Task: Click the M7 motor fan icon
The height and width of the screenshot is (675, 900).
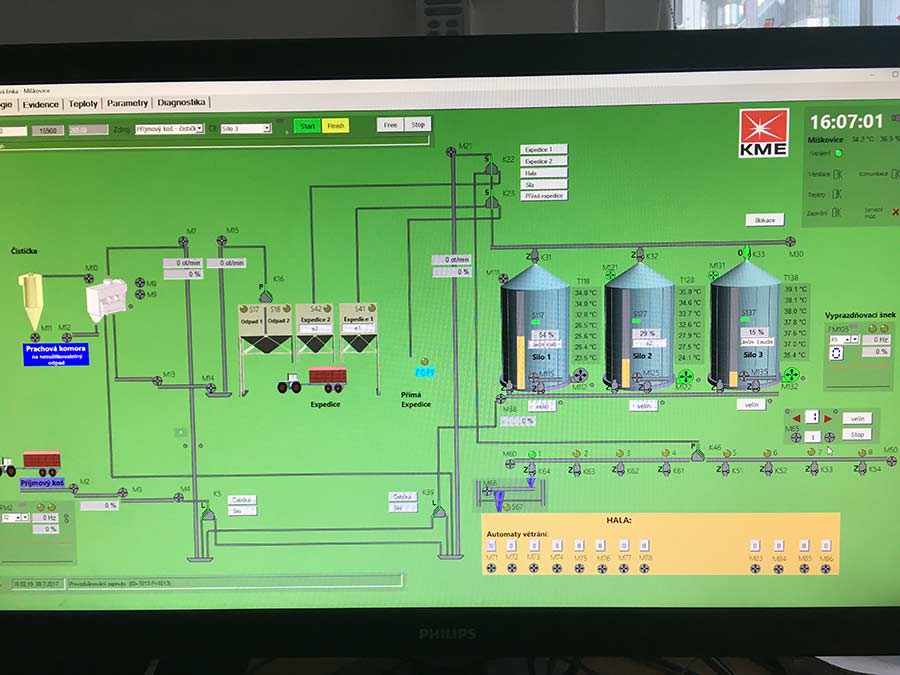Action: tap(183, 242)
